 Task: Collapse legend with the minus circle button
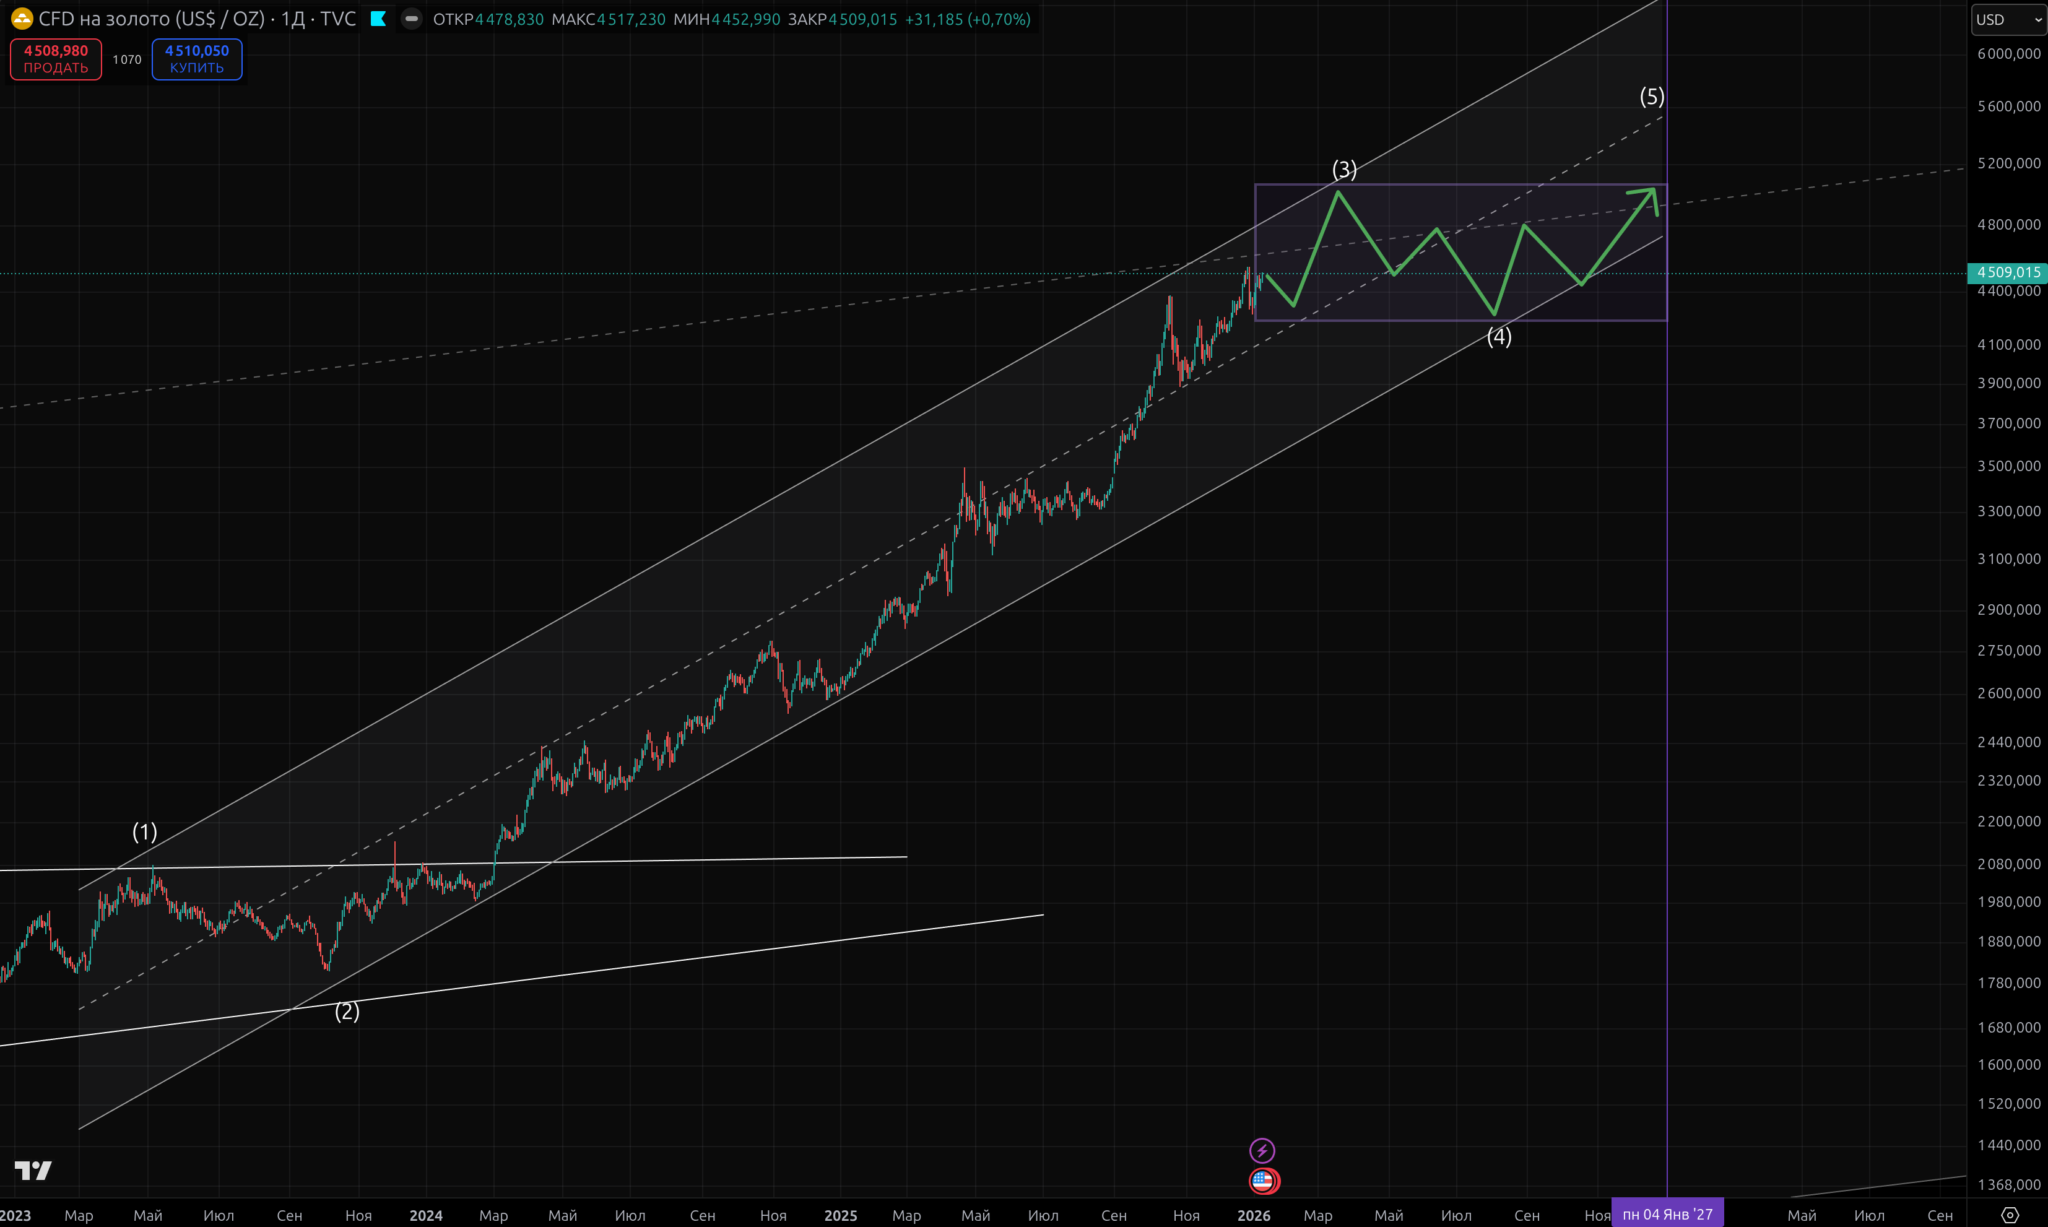coord(411,19)
